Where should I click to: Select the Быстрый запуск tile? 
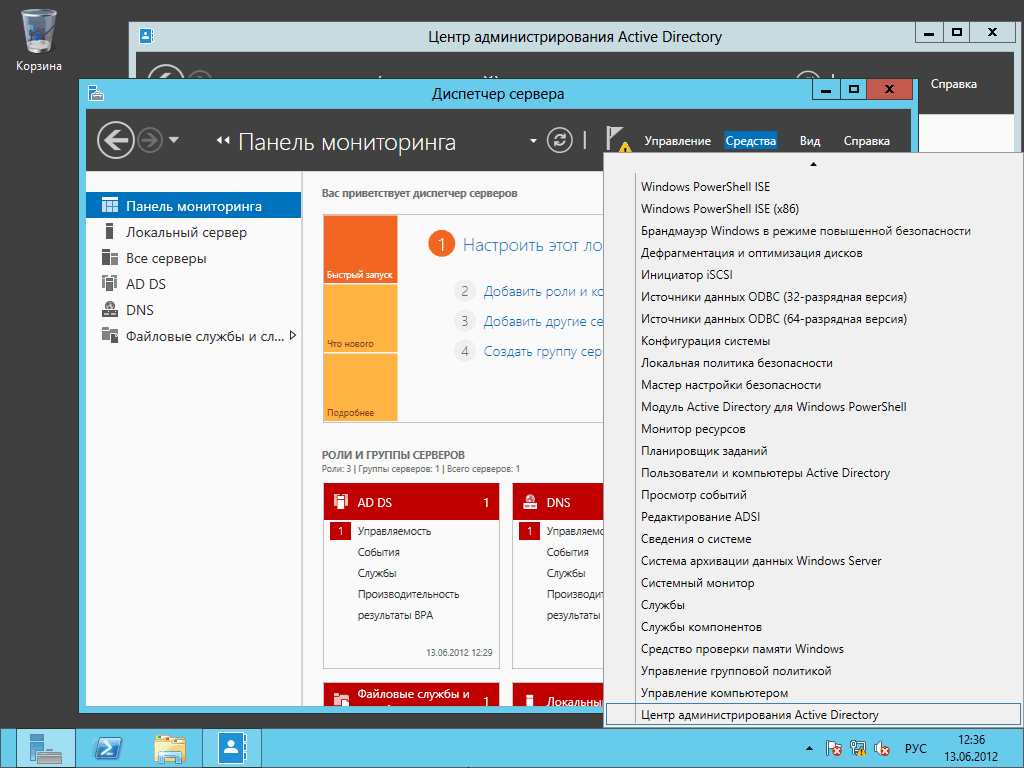tap(360, 249)
